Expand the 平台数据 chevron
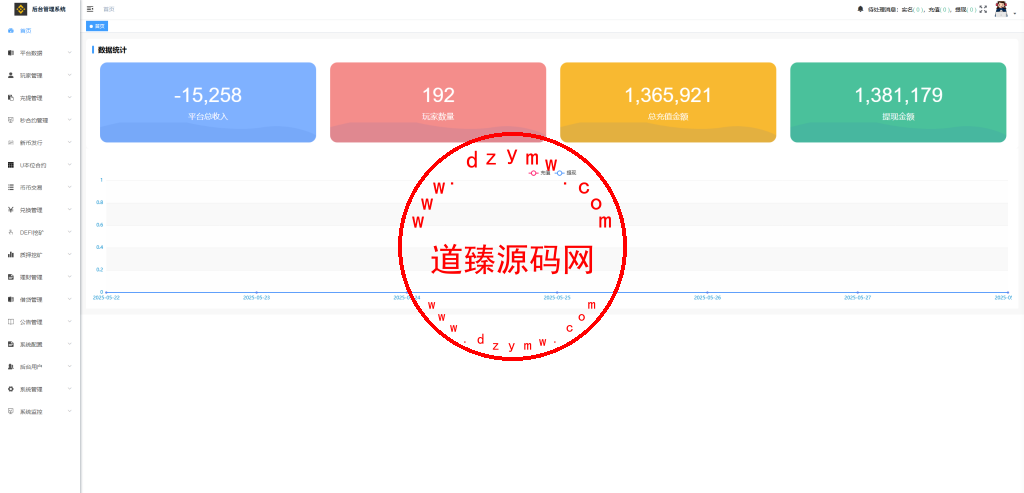The image size is (1024, 493). (70, 53)
